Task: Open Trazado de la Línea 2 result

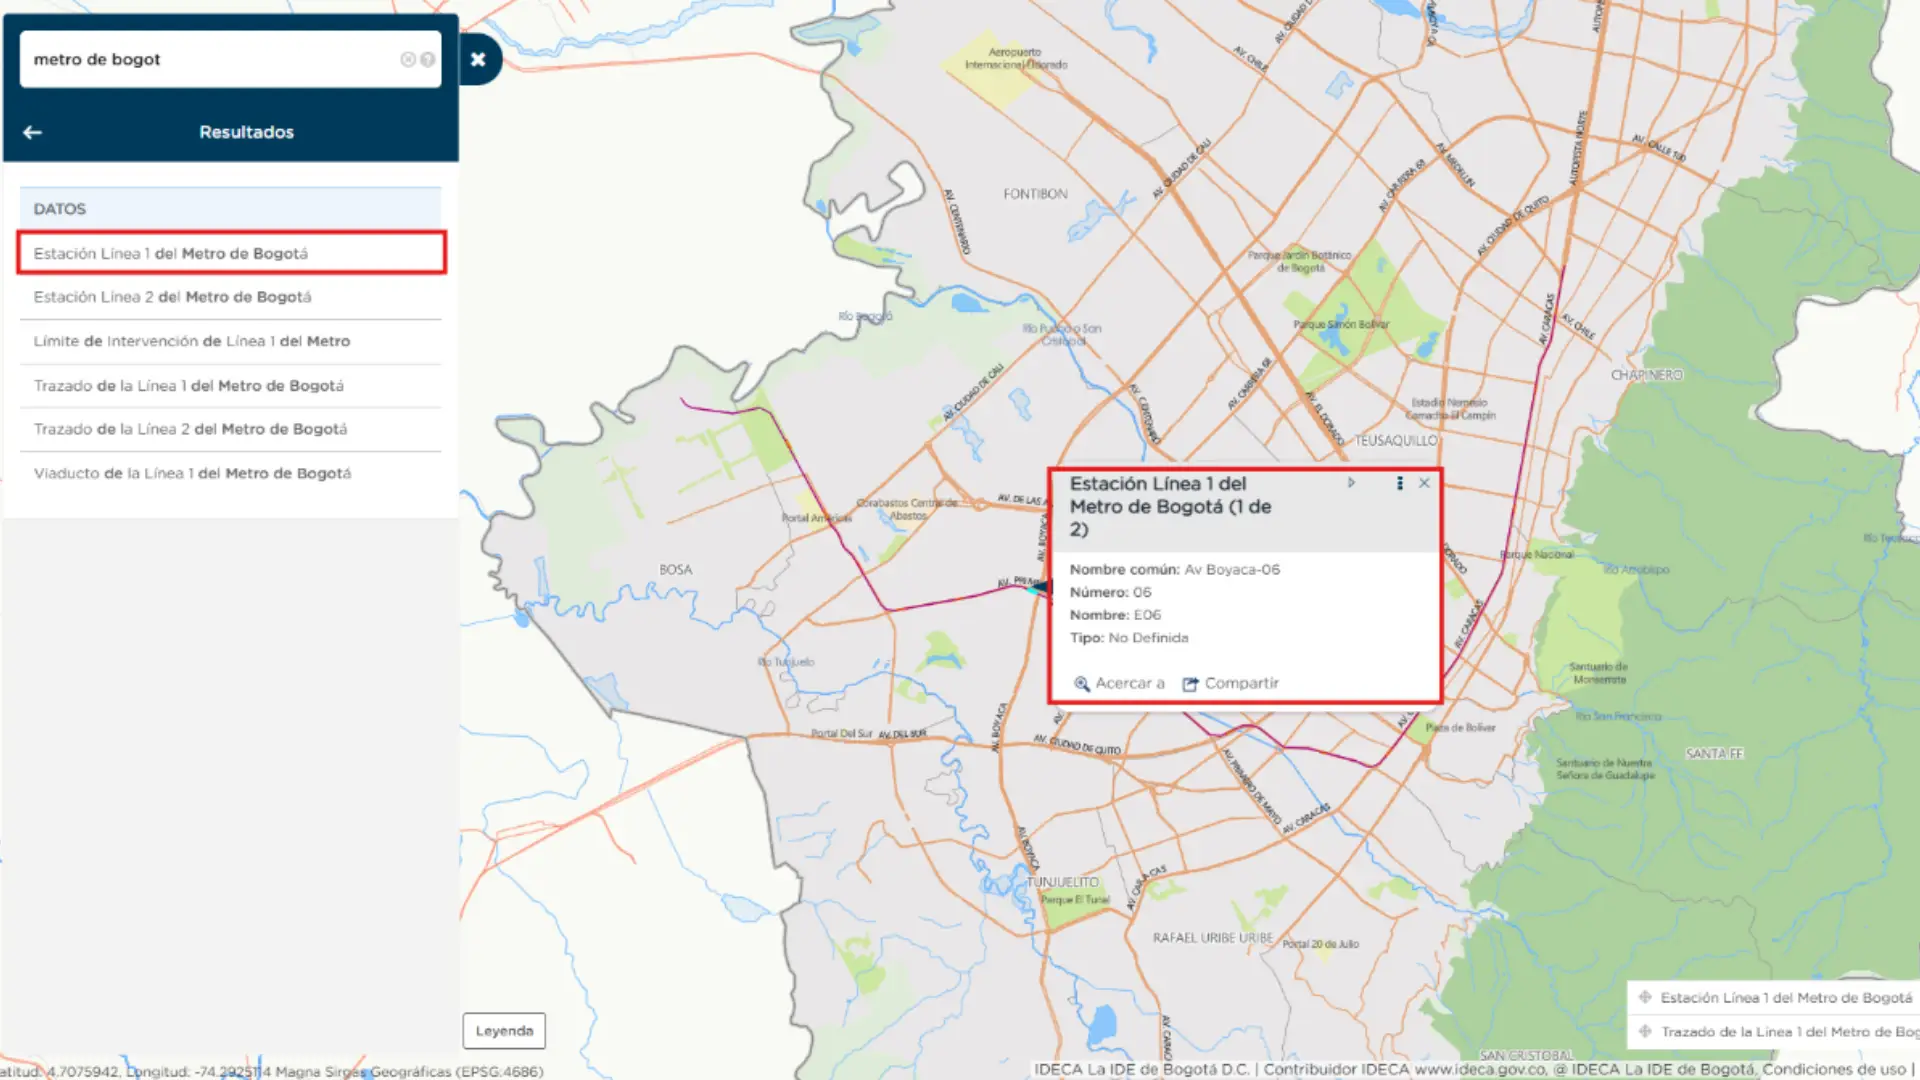Action: 231,429
